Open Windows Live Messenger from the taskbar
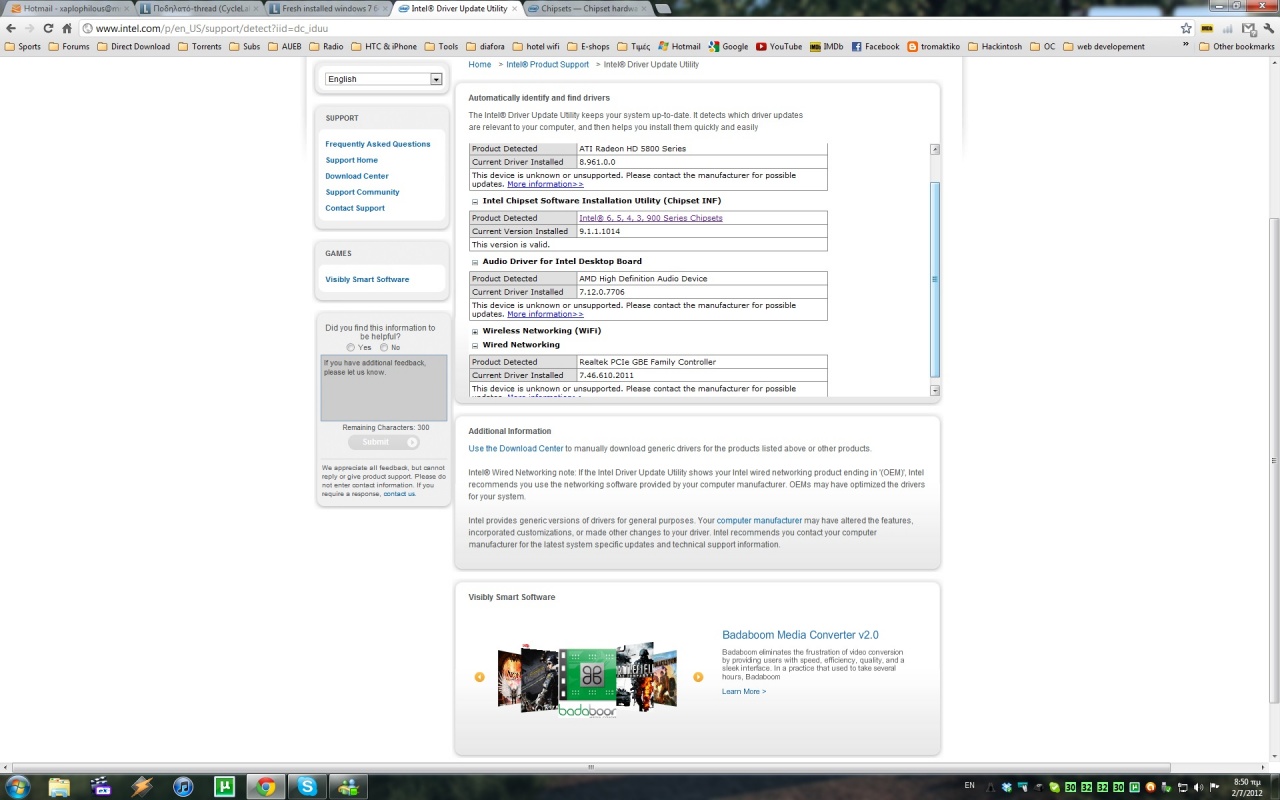Viewport: 1280px width, 800px height. [348, 786]
